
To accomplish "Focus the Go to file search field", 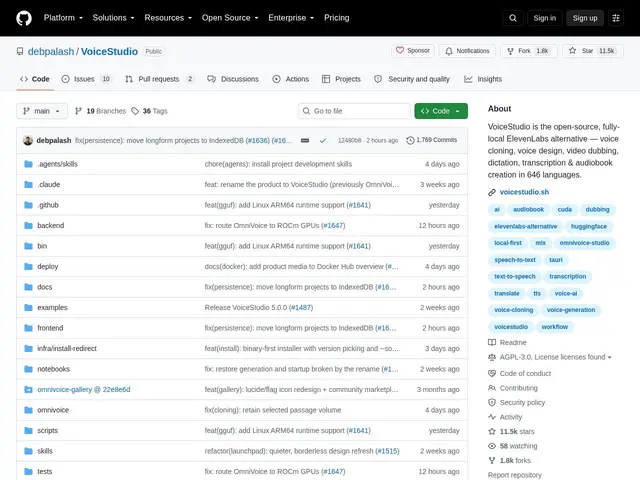I will [354, 111].
